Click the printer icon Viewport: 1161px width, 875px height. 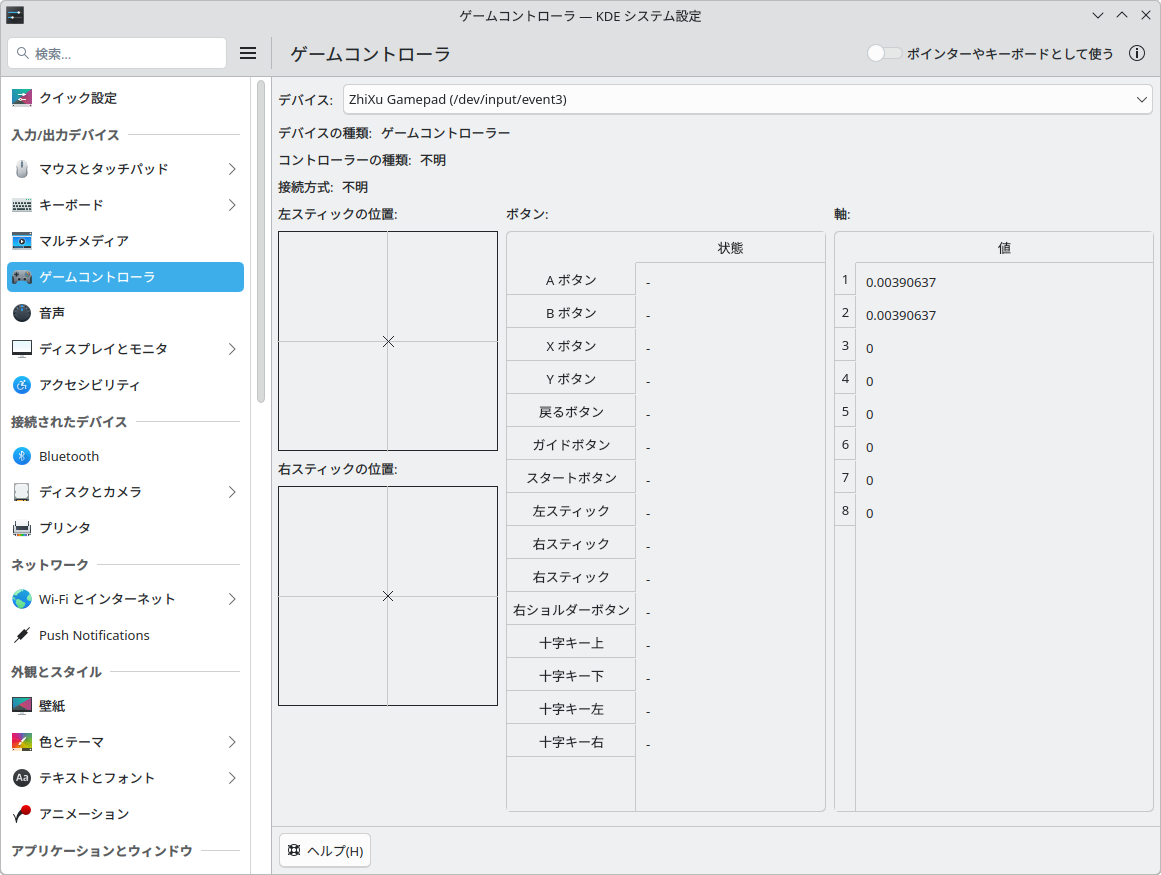coord(22,528)
